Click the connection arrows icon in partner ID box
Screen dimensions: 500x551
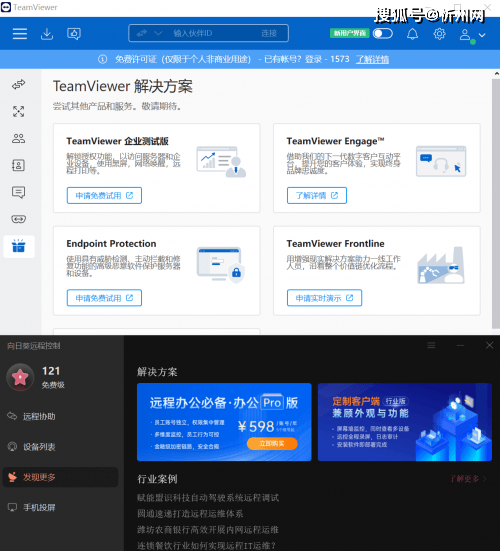pyautogui.click(x=141, y=33)
